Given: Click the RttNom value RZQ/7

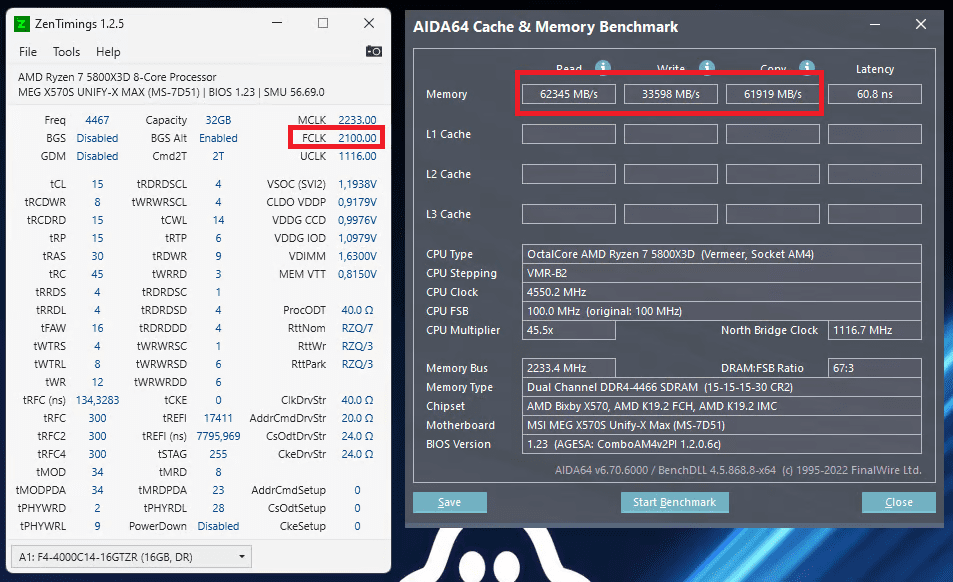Looking at the screenshot, I should [357, 328].
